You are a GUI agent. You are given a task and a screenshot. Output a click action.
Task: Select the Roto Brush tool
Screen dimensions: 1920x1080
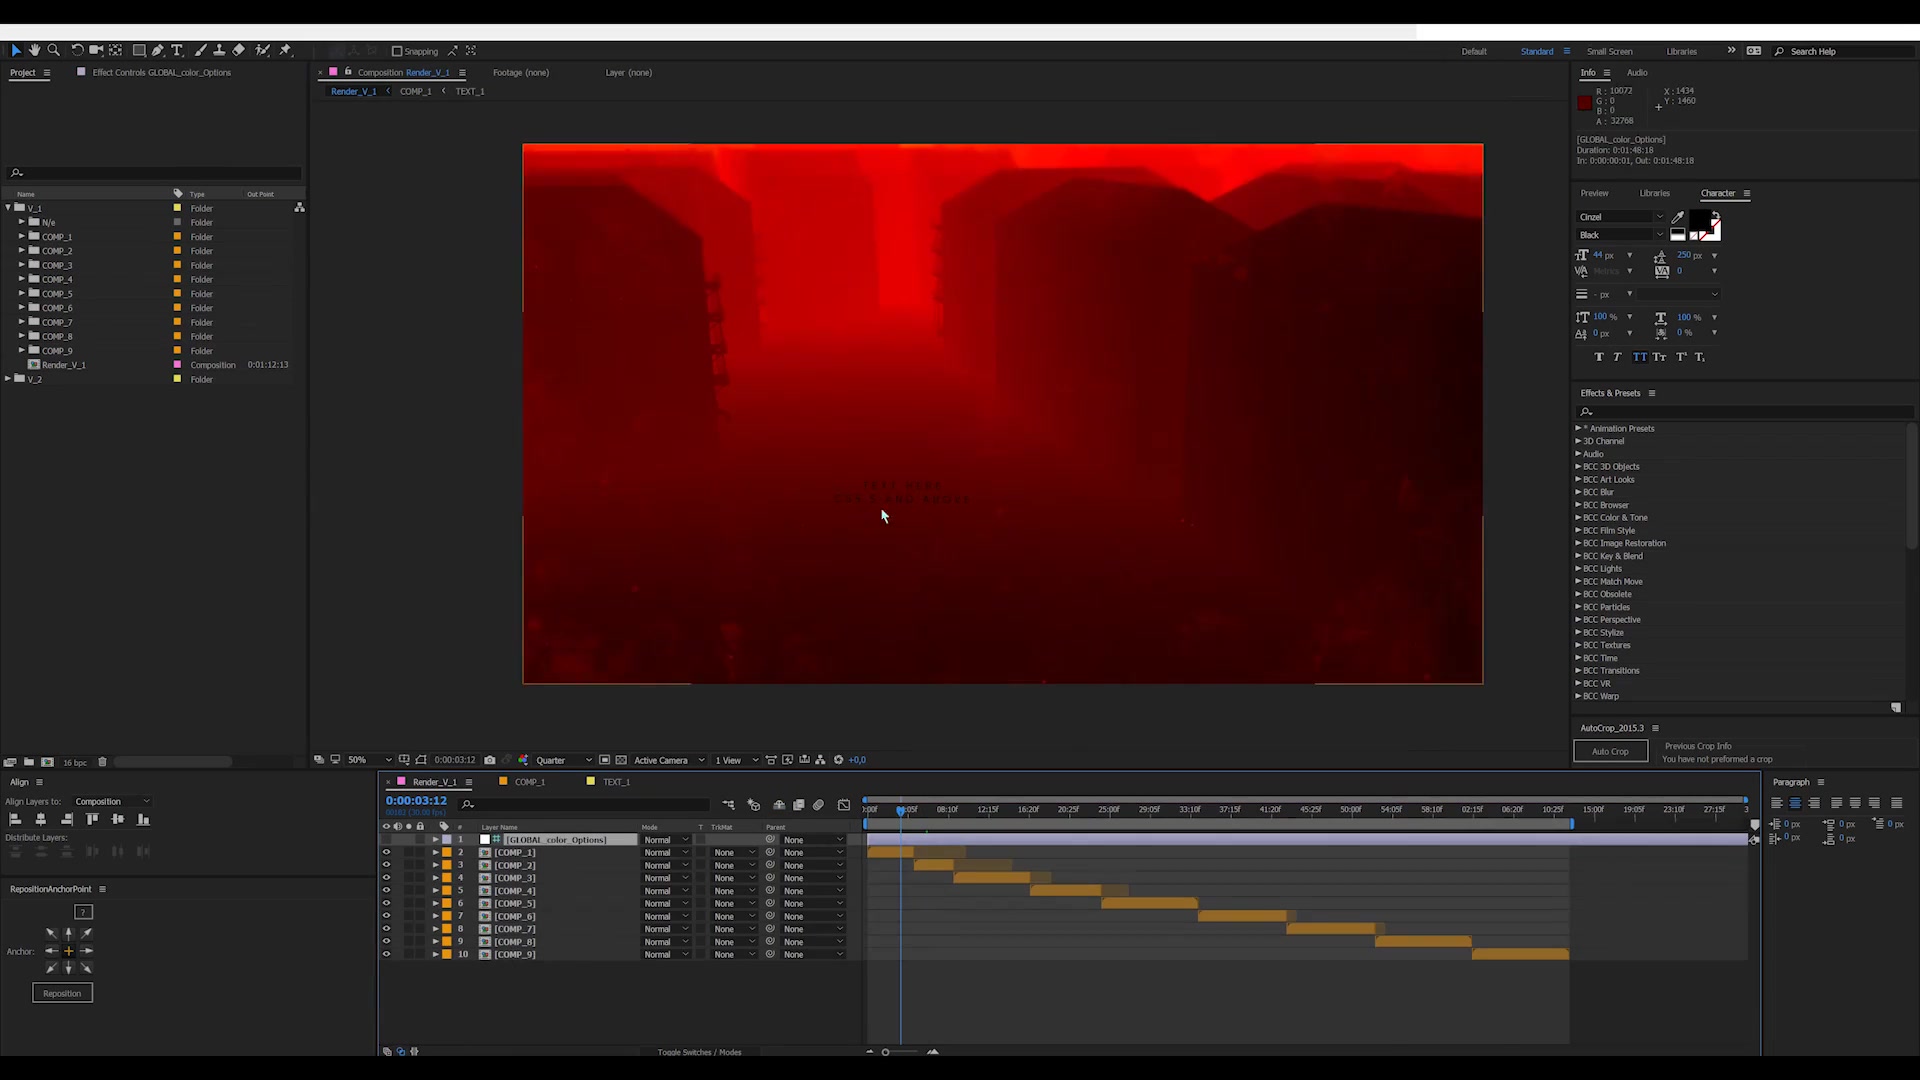pos(262,50)
